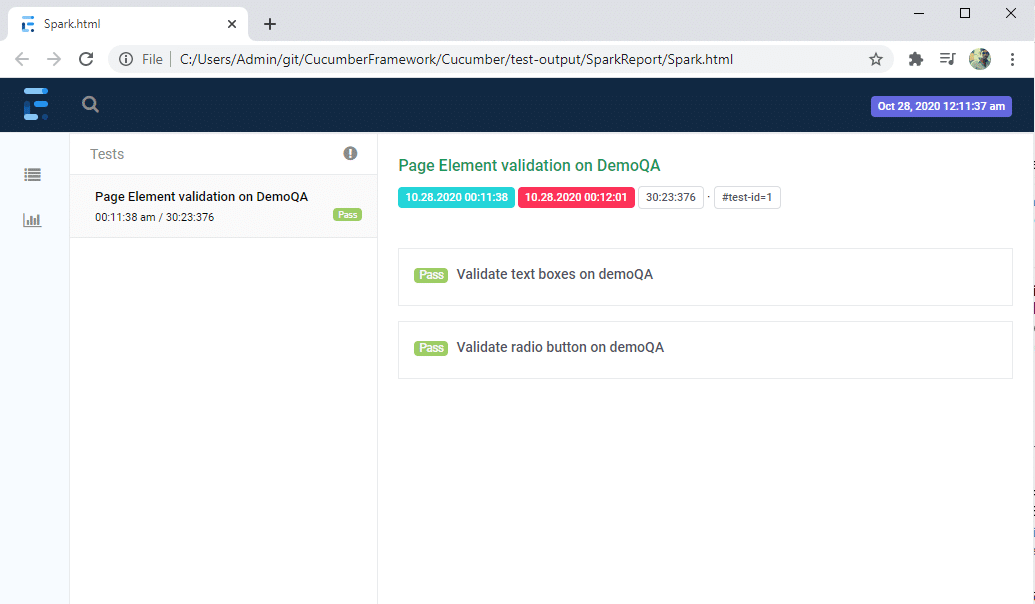Open the browser profile avatar icon
The height and width of the screenshot is (604, 1035).
point(979,59)
